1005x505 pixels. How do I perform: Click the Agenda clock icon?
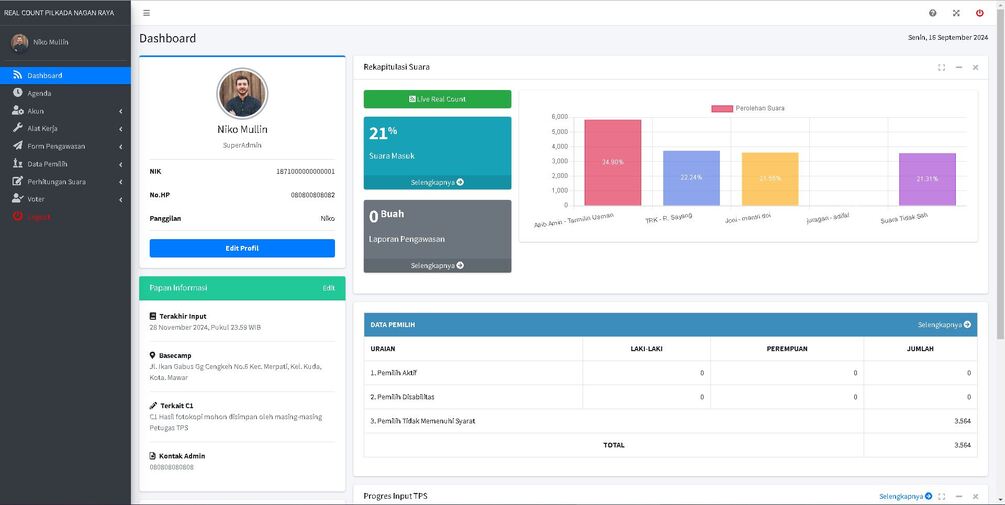17,93
